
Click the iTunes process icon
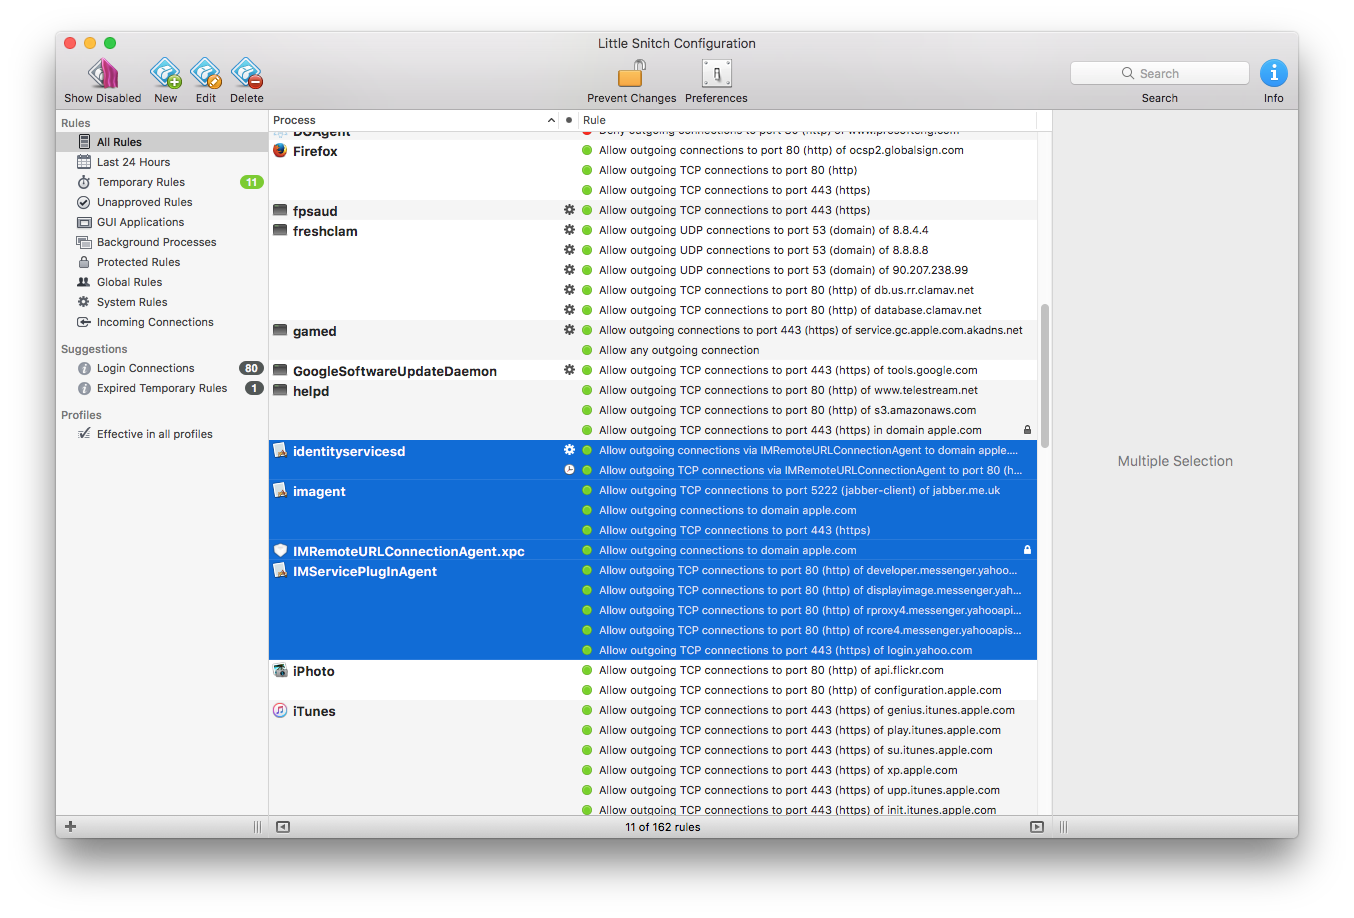pos(280,711)
